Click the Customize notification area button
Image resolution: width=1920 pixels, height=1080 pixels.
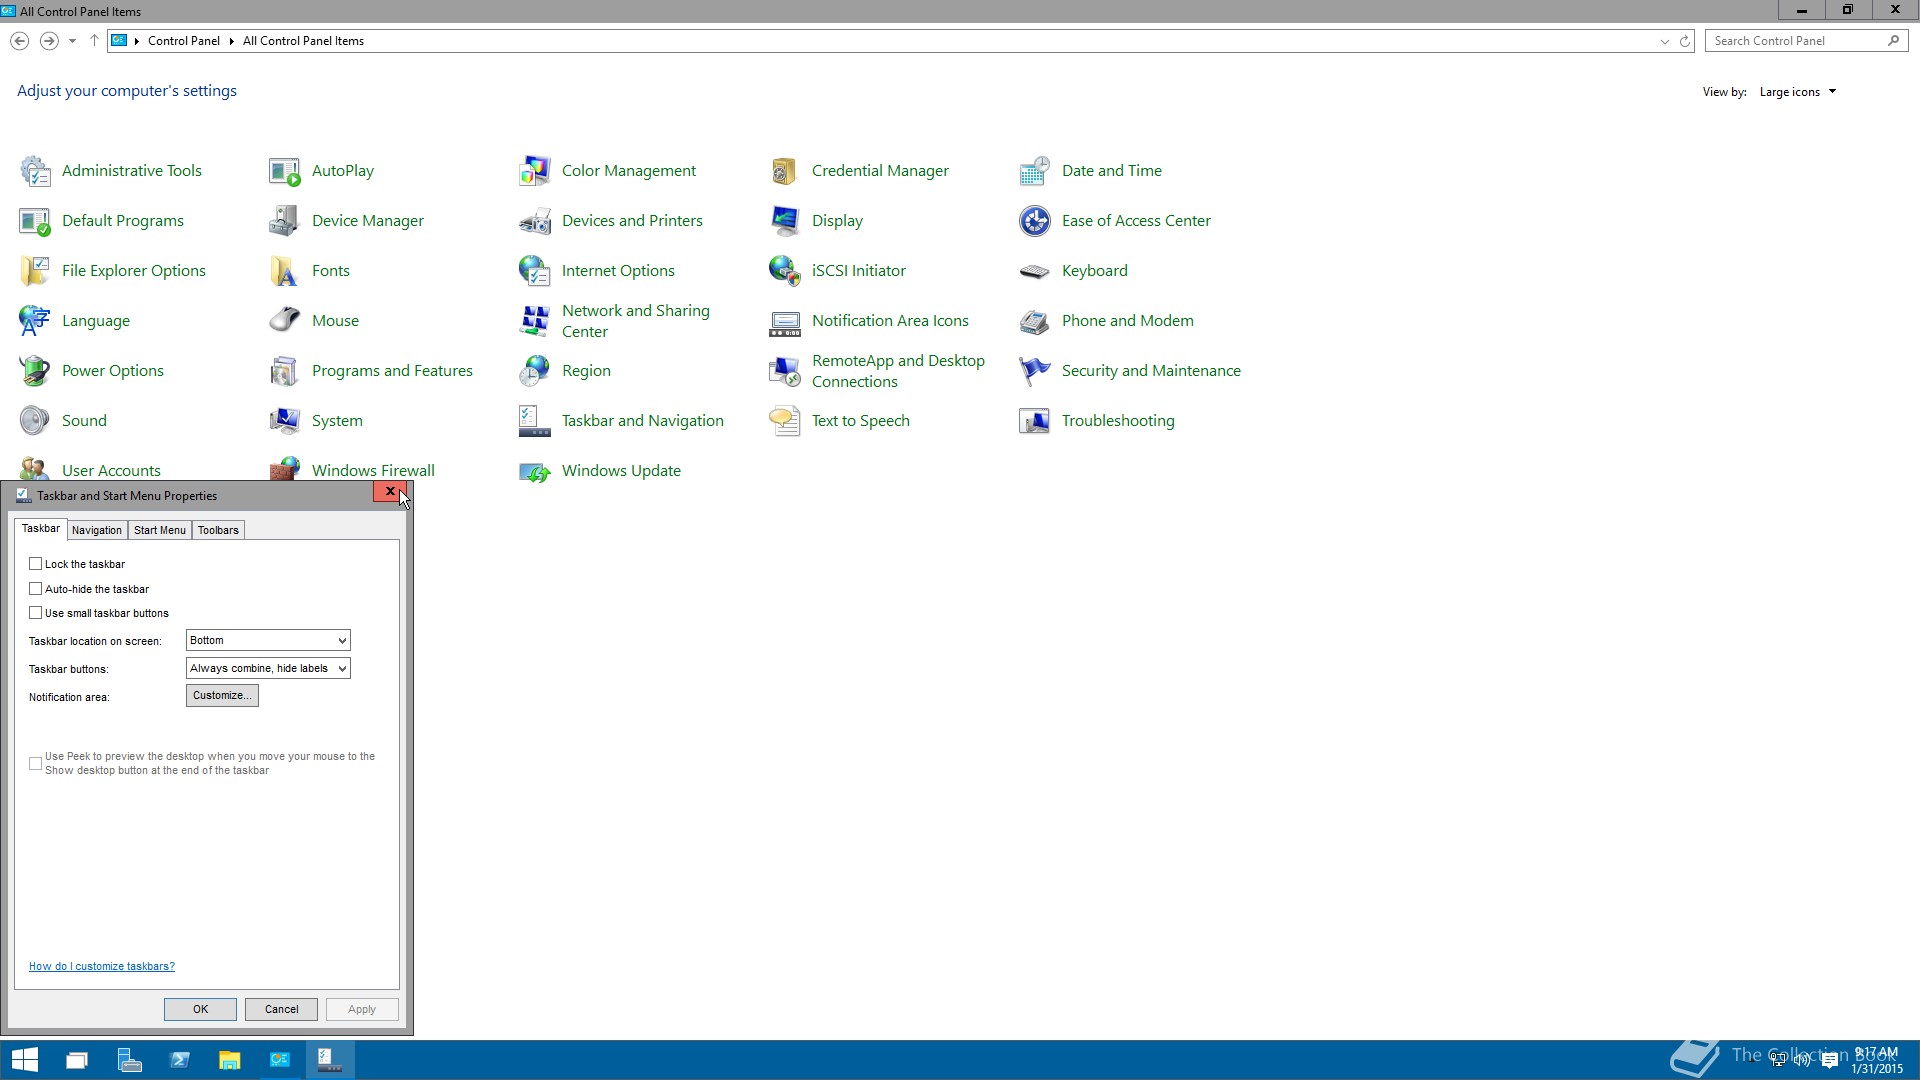pyautogui.click(x=222, y=696)
